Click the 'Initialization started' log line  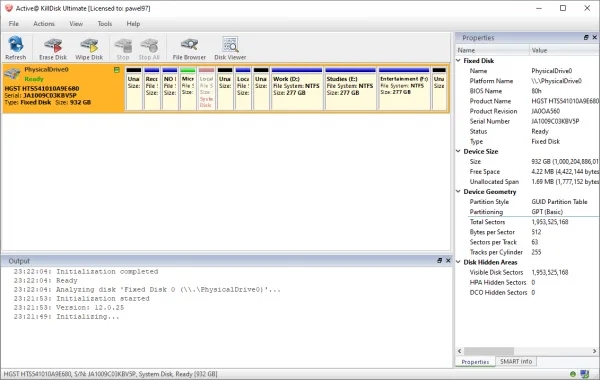tap(82, 298)
